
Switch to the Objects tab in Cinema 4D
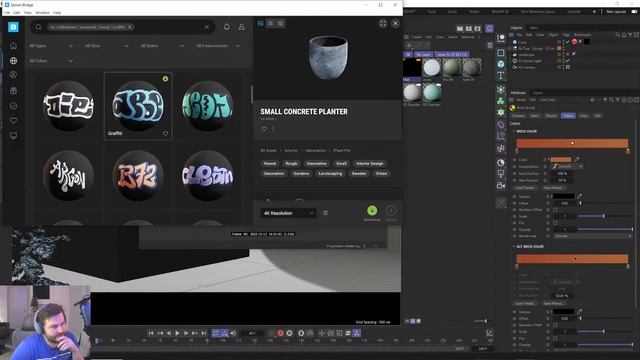tap(517, 28)
